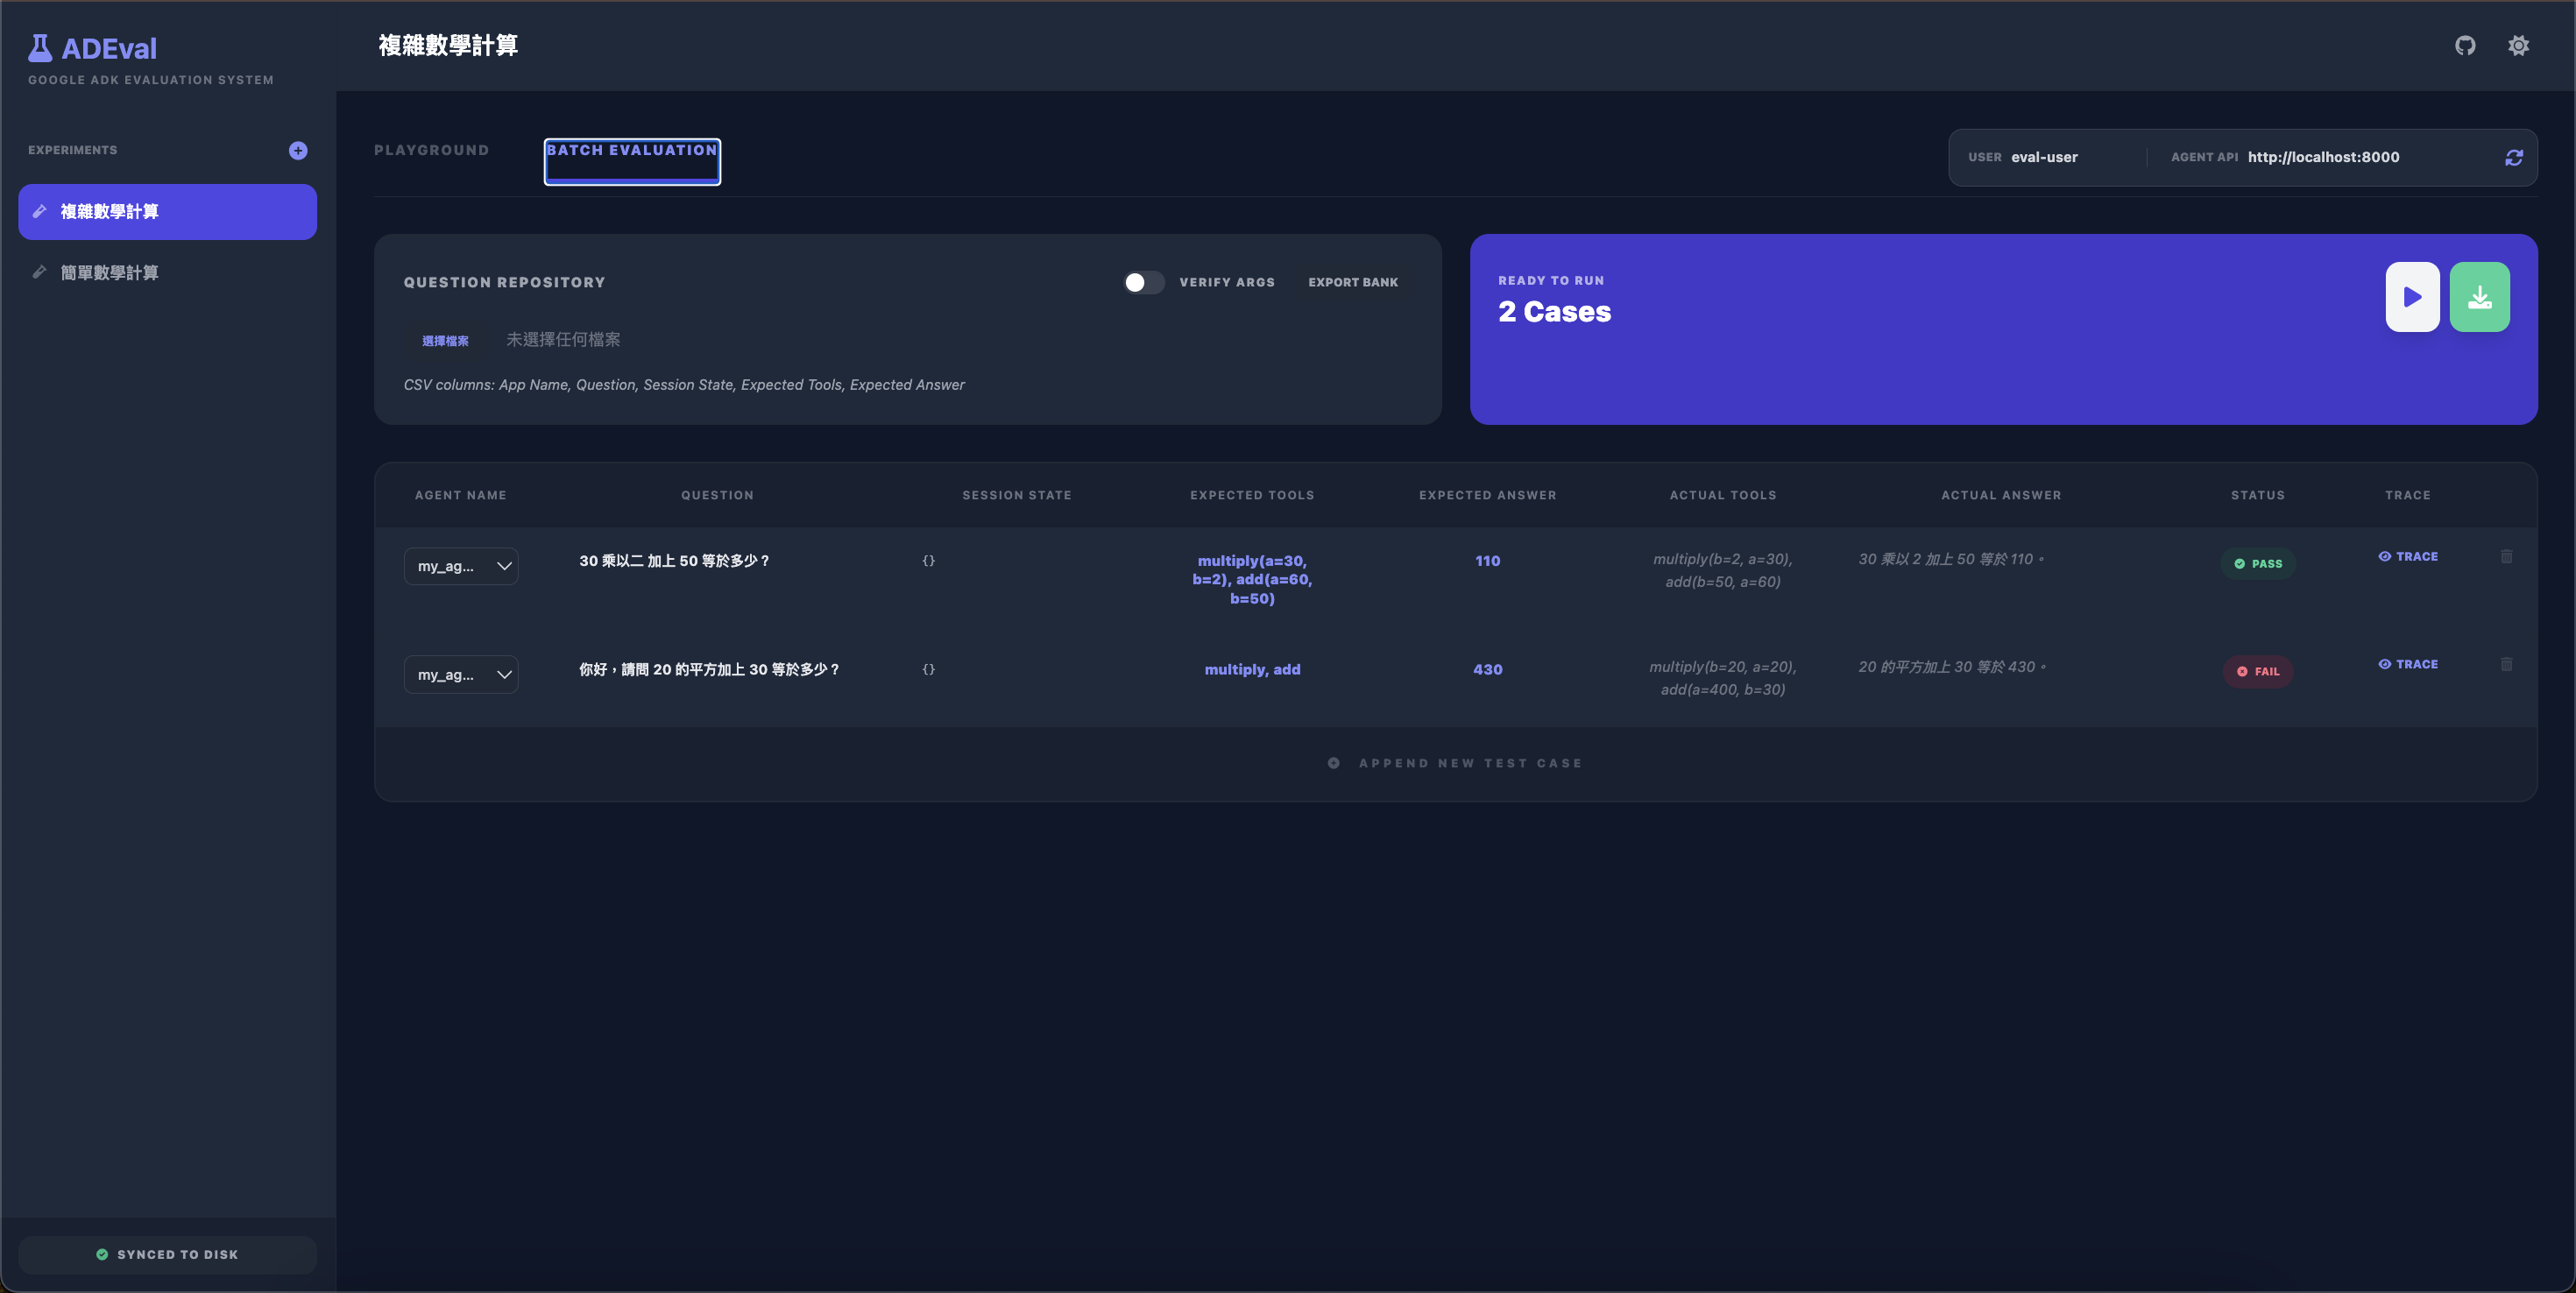
Task: Edit the Agent API URL field
Action: [2368, 157]
